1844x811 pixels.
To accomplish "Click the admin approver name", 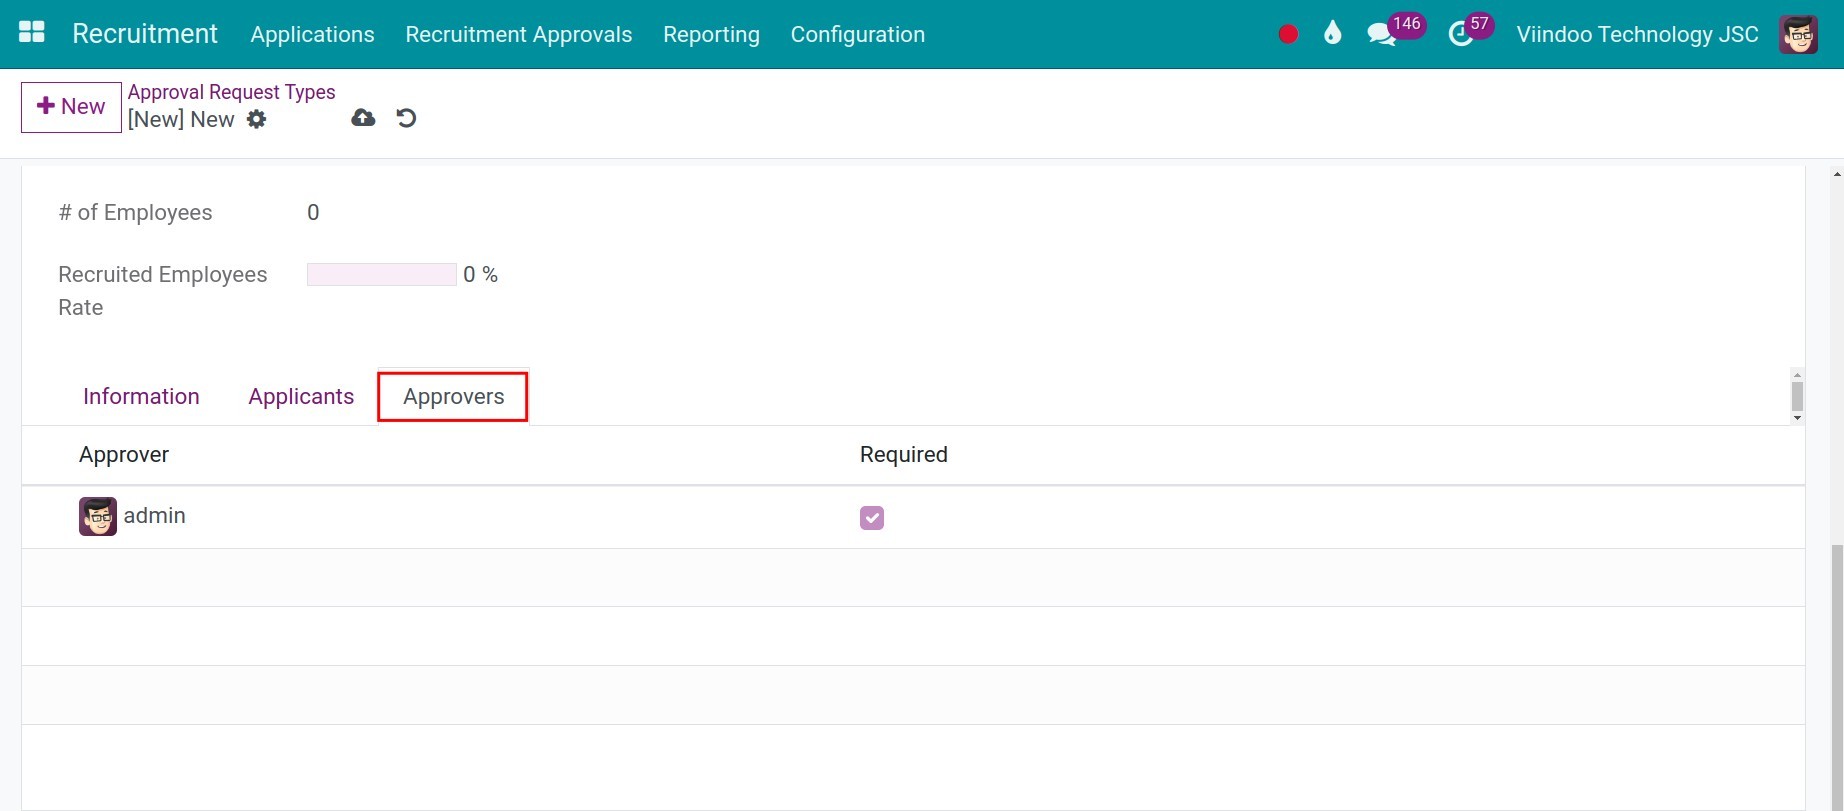I will tap(154, 516).
